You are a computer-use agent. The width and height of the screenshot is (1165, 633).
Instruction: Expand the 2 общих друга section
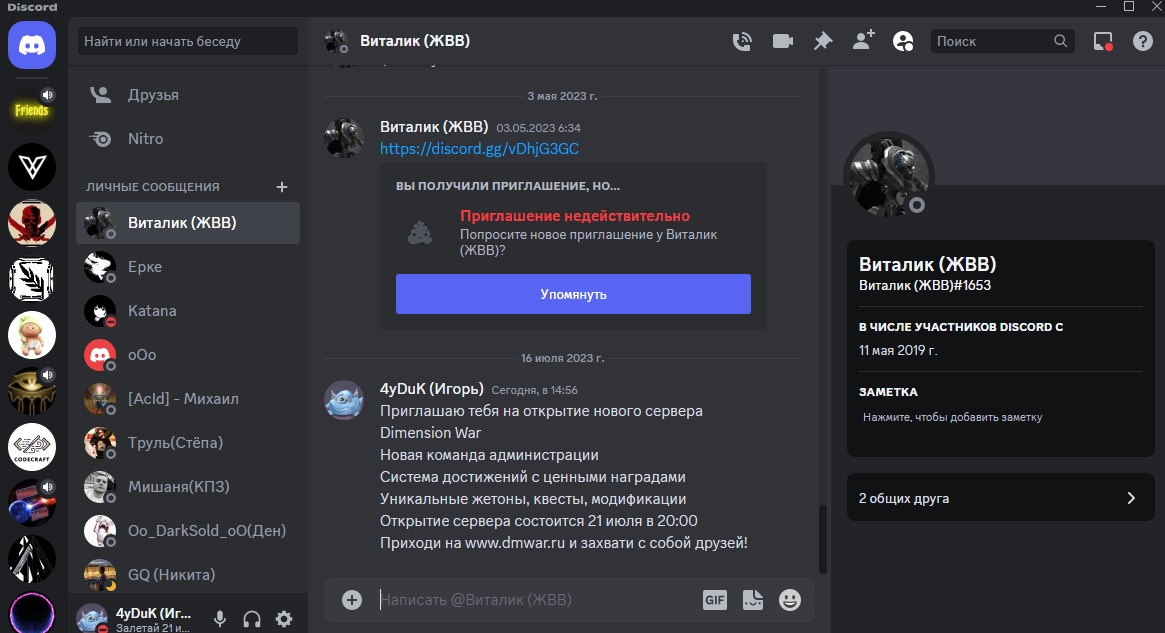coord(1000,498)
